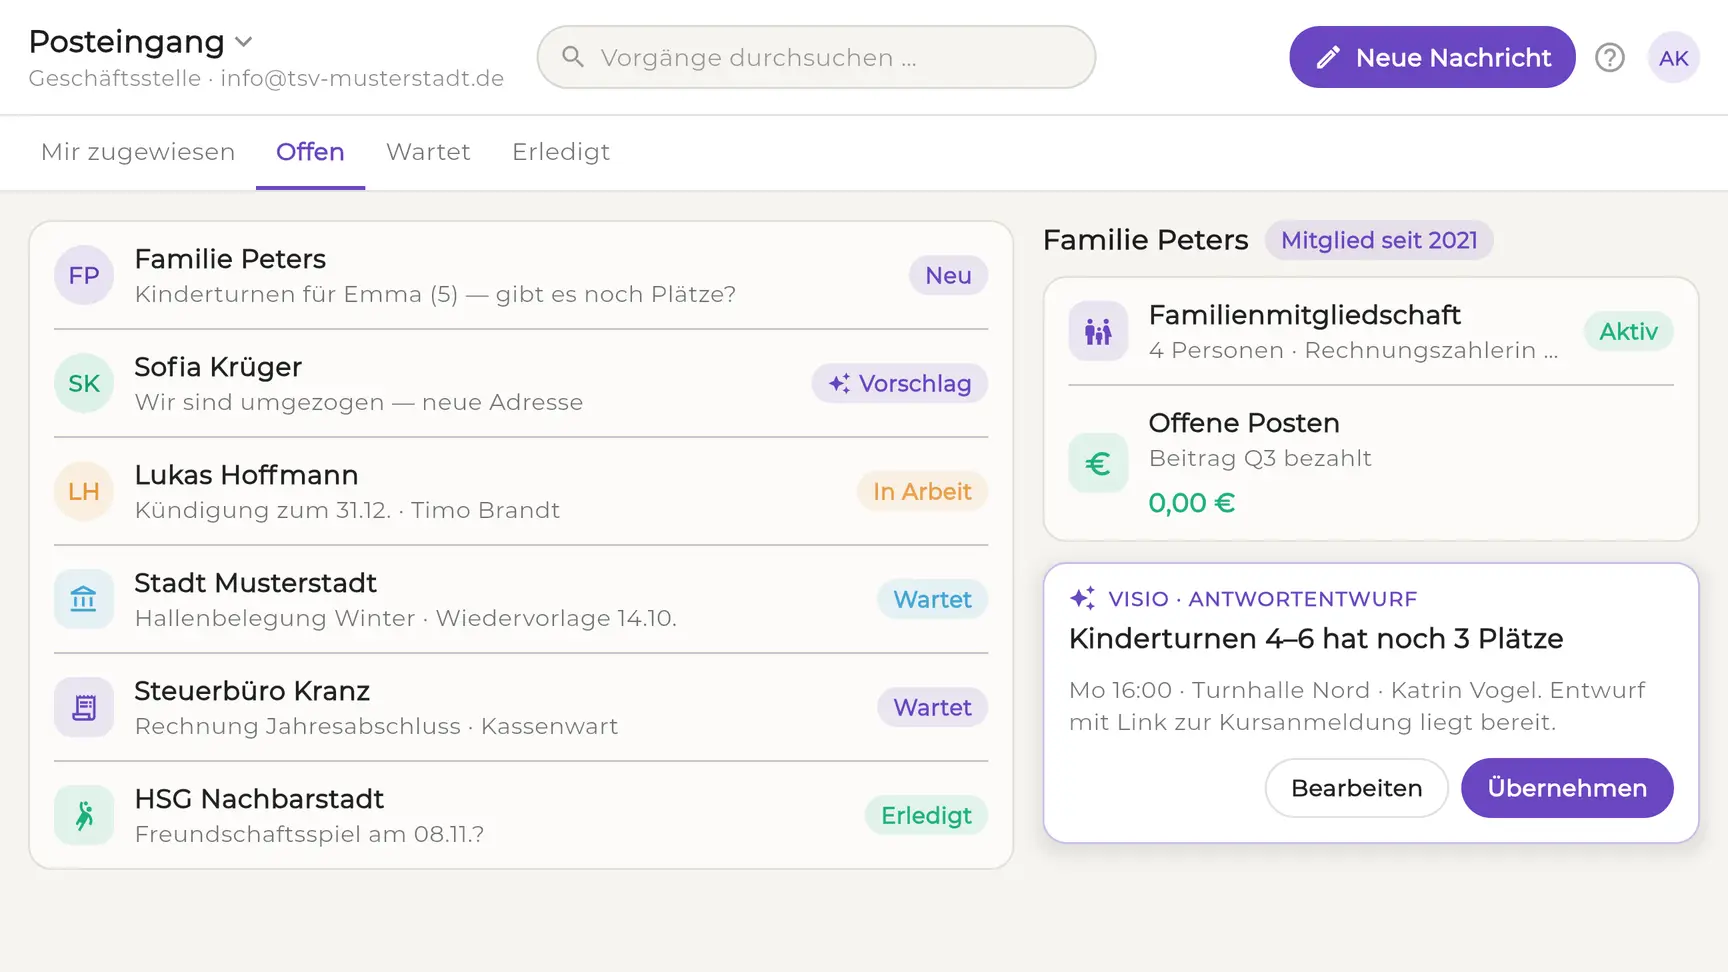Open the HSG Nachbarstadt conversation
Screen dimensions: 1728x972
pos(520,815)
